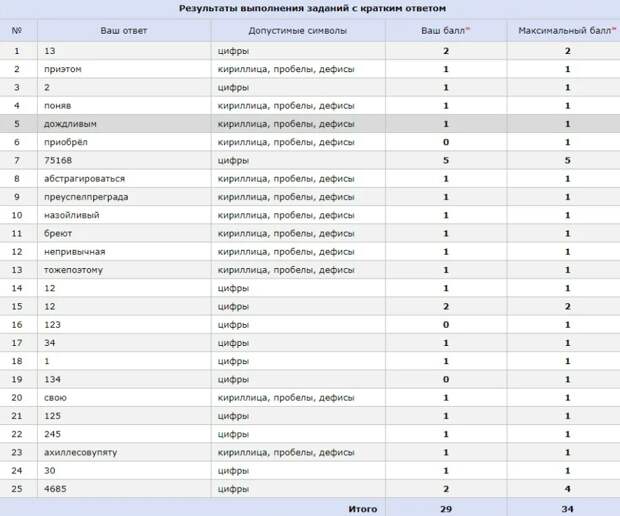Click row number '18'
620x516 pixels.
(x=17, y=361)
